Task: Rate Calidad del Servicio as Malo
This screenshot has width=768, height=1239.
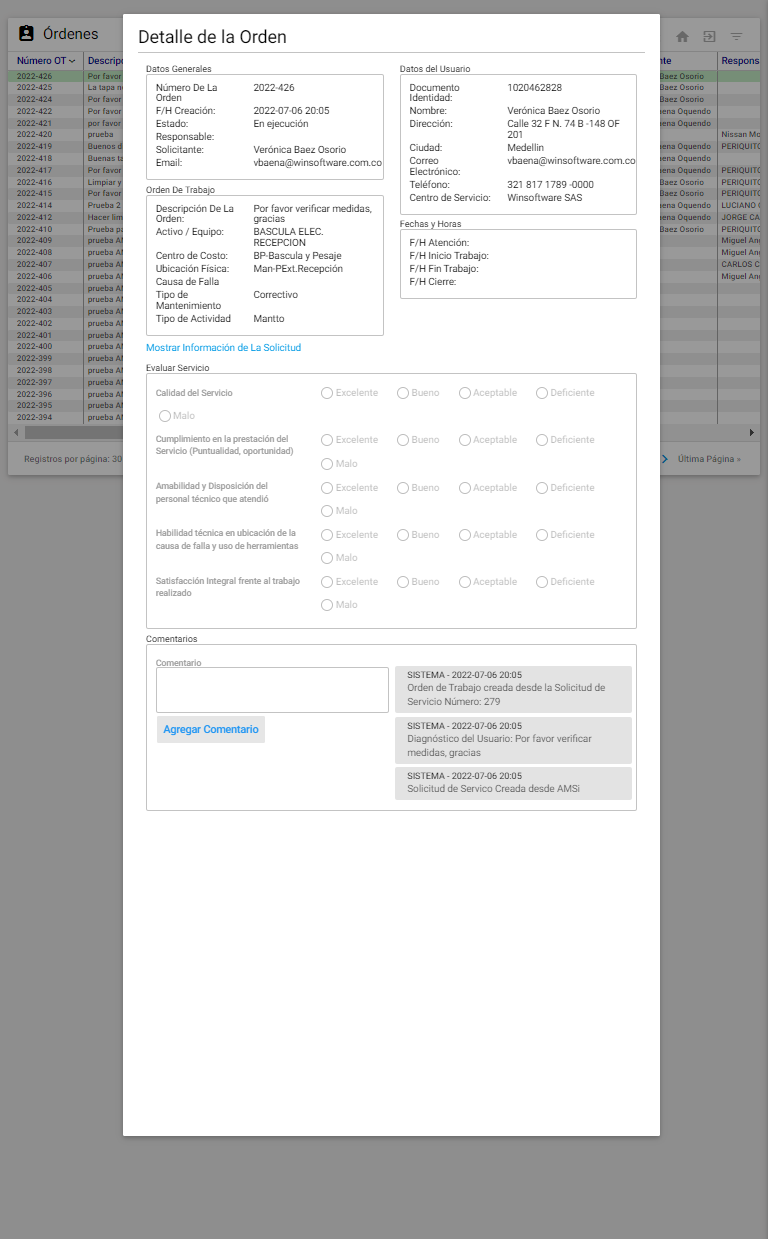Action: [x=165, y=416]
